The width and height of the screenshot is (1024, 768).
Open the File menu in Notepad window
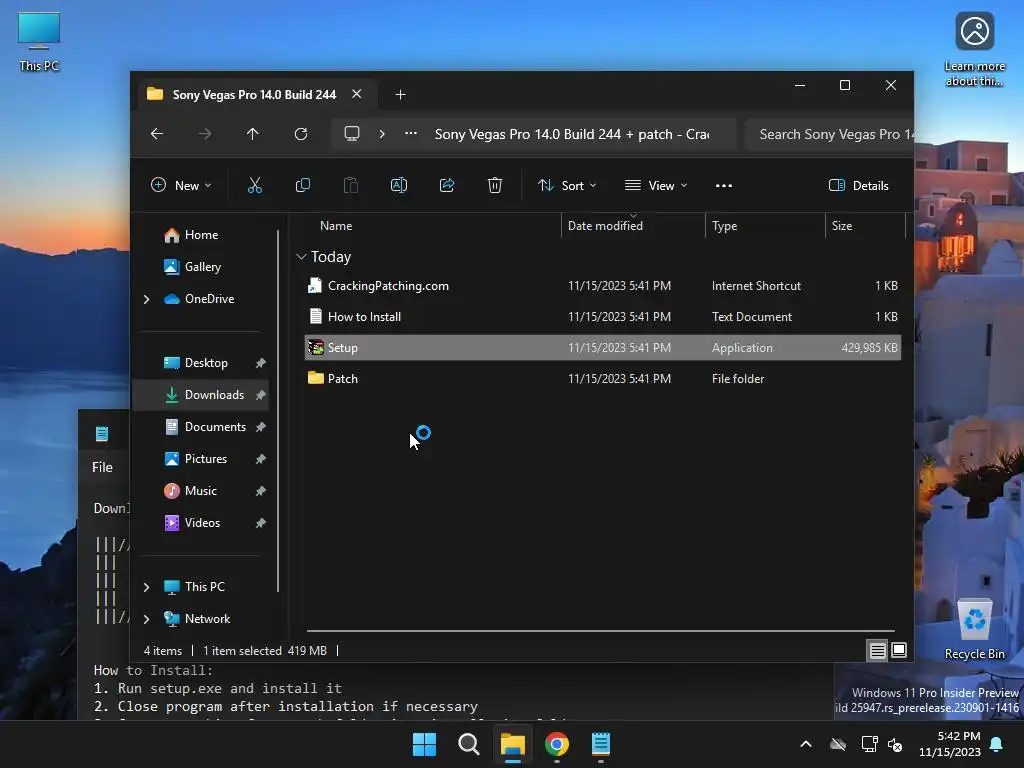pos(103,467)
